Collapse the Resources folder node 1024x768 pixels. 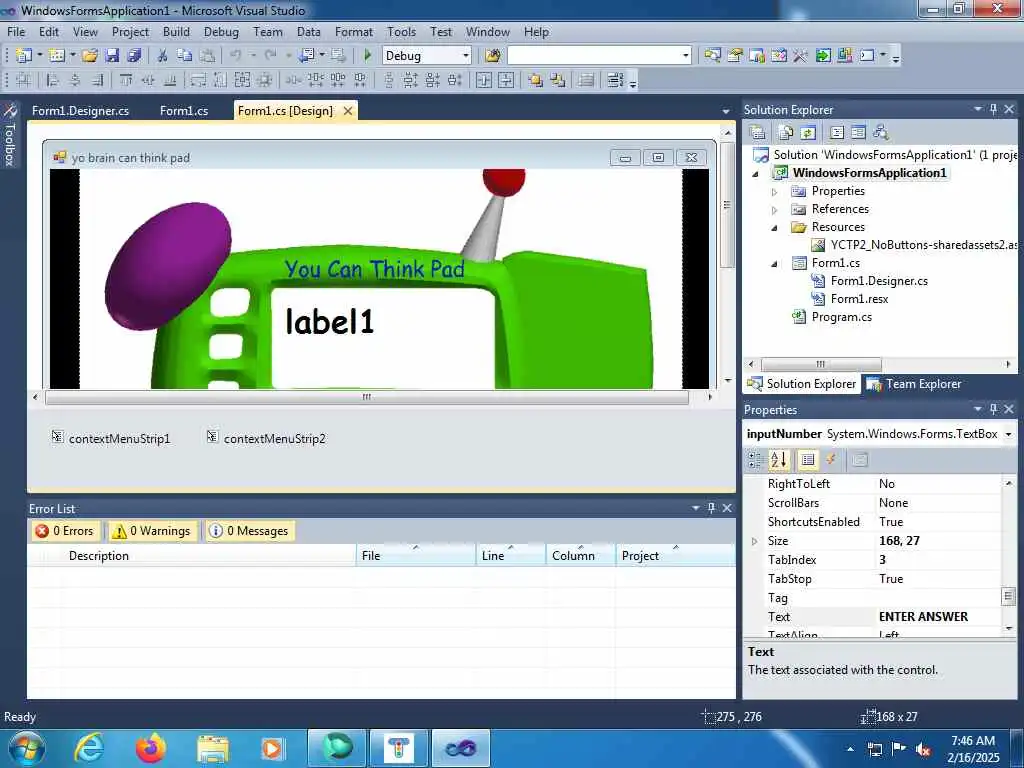point(775,227)
